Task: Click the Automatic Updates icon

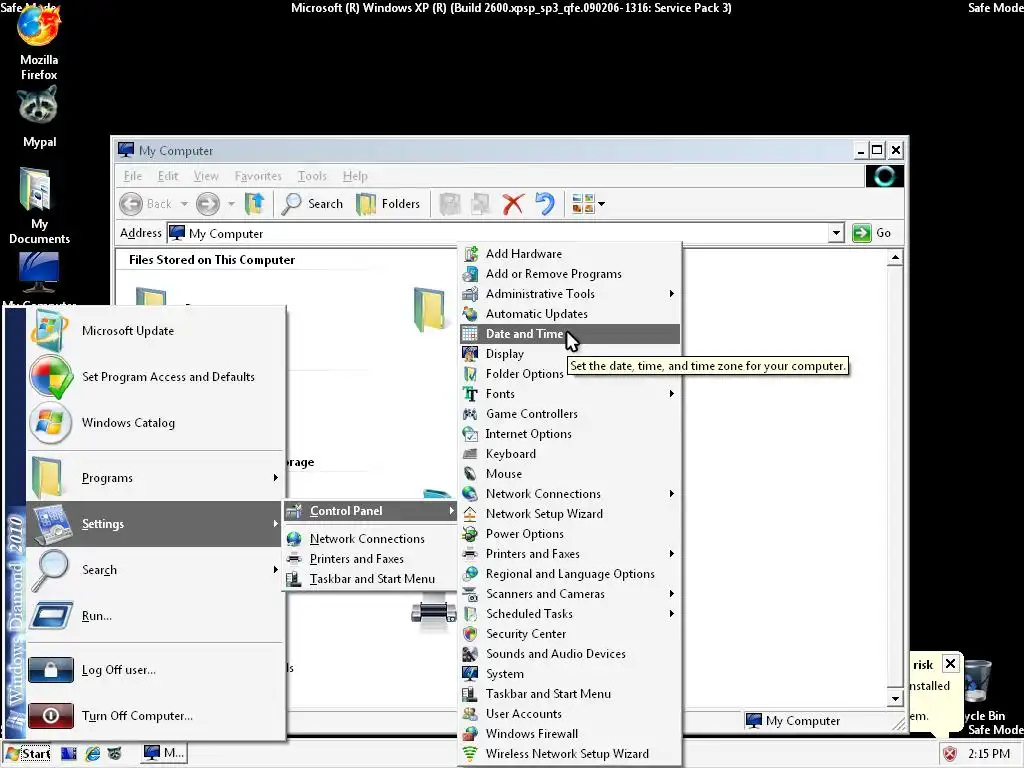Action: coord(470,314)
